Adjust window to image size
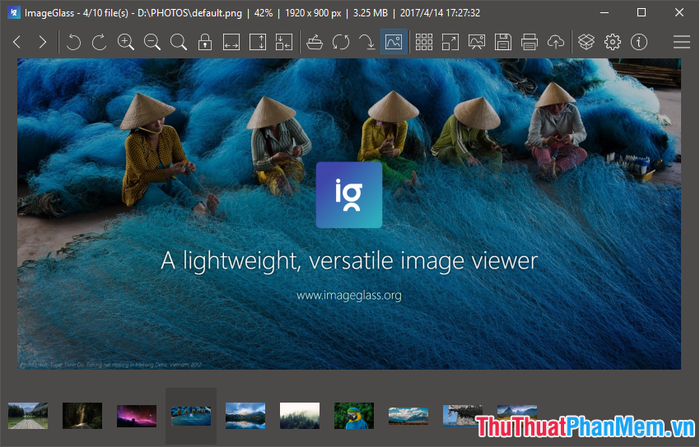The width and height of the screenshot is (700, 447). [284, 42]
